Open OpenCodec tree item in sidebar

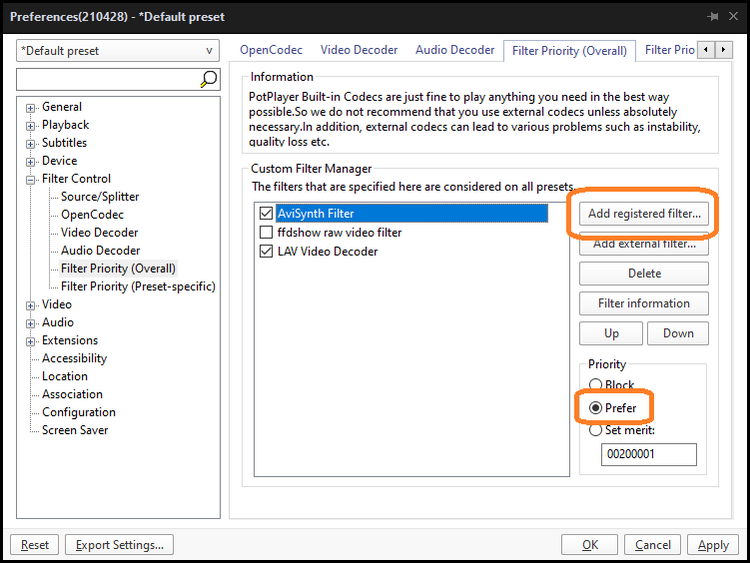[x=92, y=215]
